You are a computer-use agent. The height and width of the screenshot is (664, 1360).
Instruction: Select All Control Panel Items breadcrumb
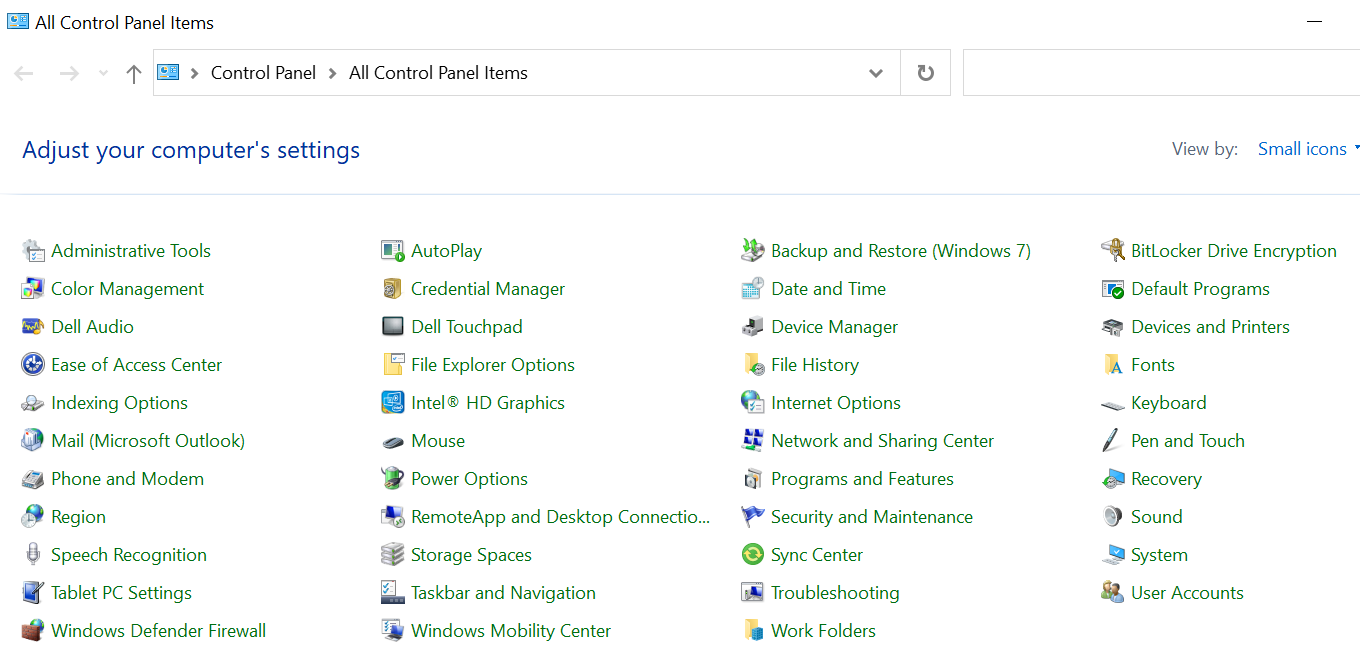click(x=438, y=73)
